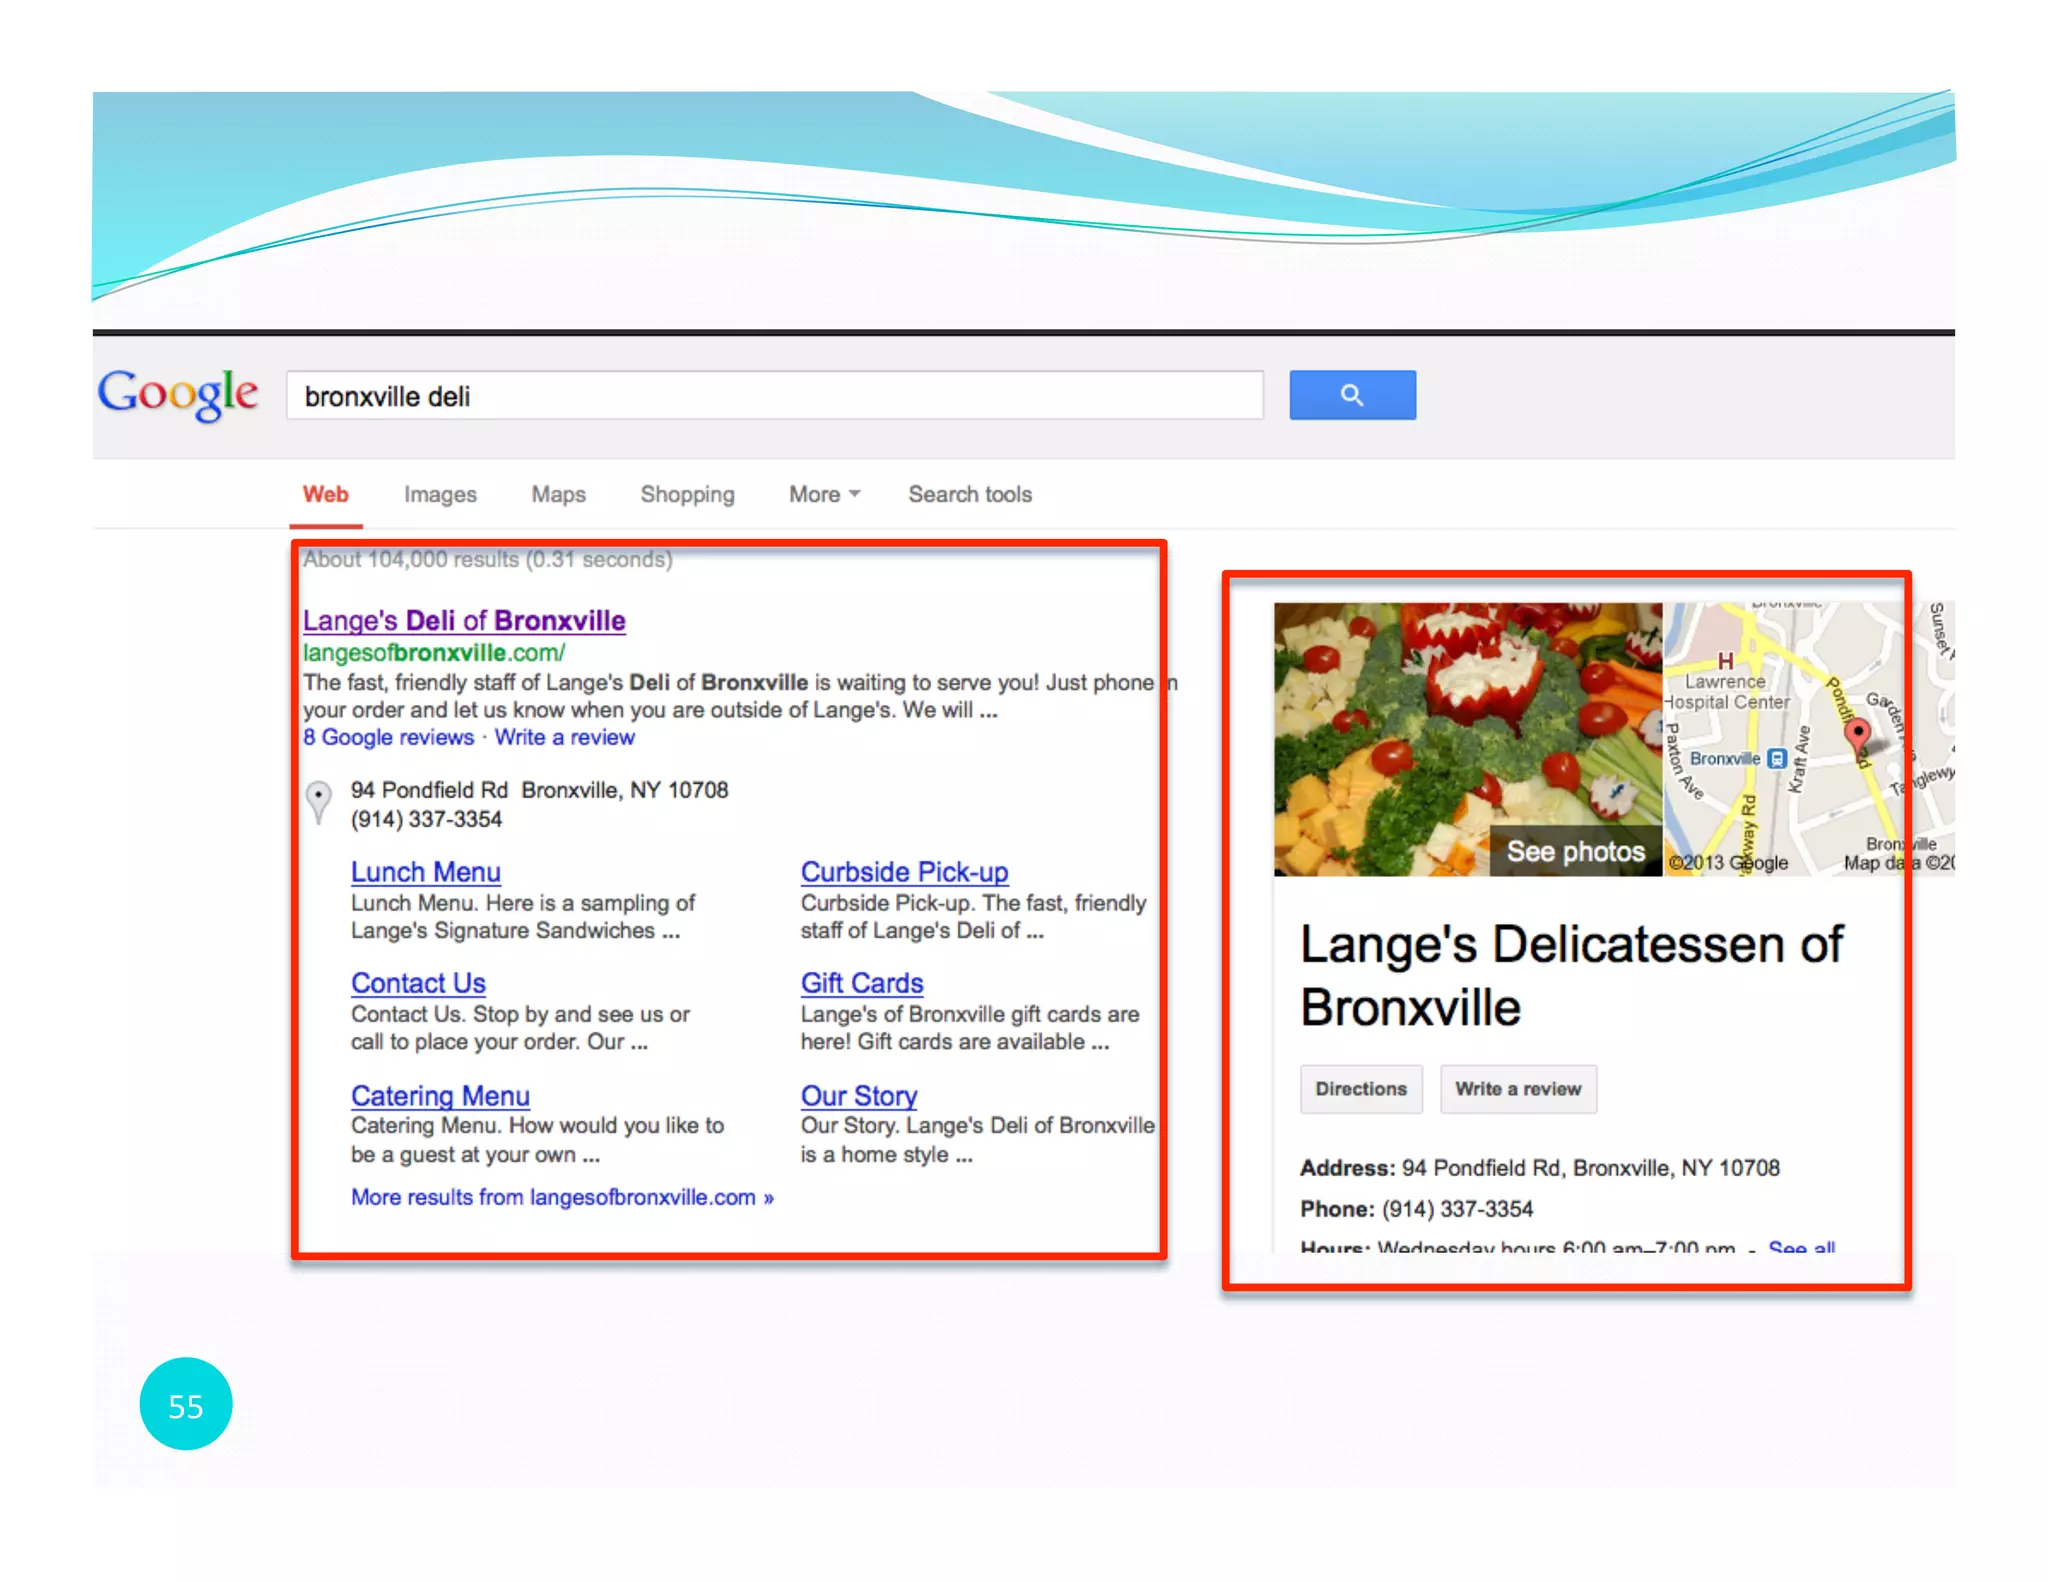Open the Search tools menu
This screenshot has height=1582, width=2048.
(x=969, y=494)
